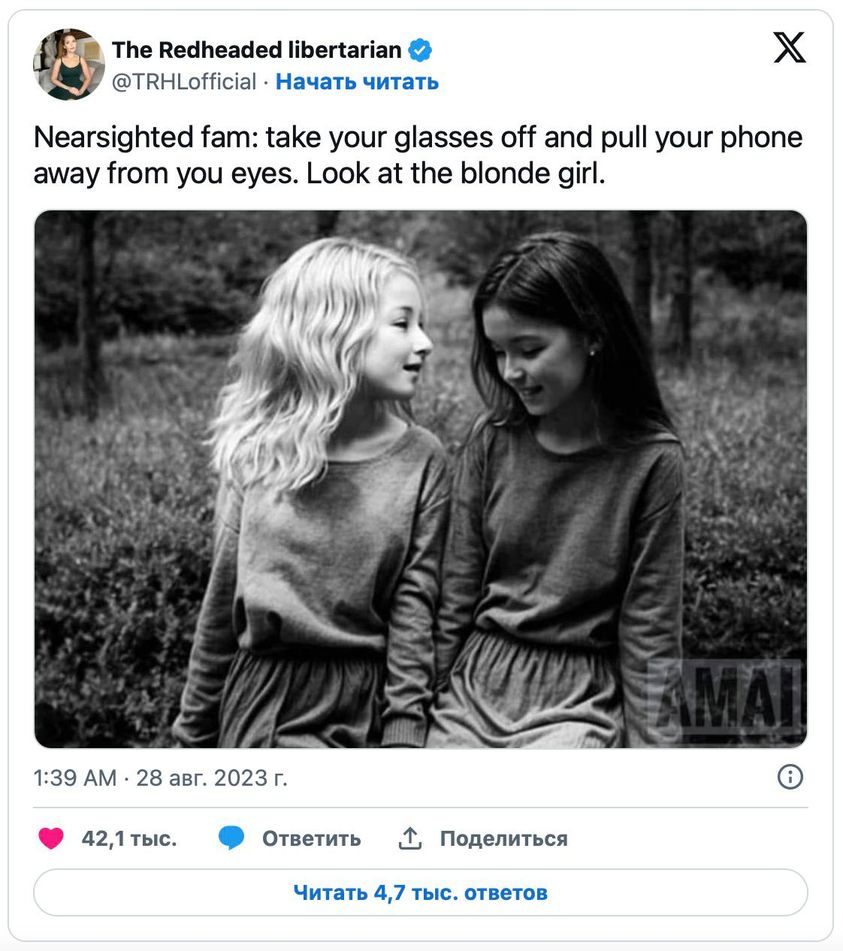
Task: Click the "Поделиться" share label
Action: click(x=503, y=838)
